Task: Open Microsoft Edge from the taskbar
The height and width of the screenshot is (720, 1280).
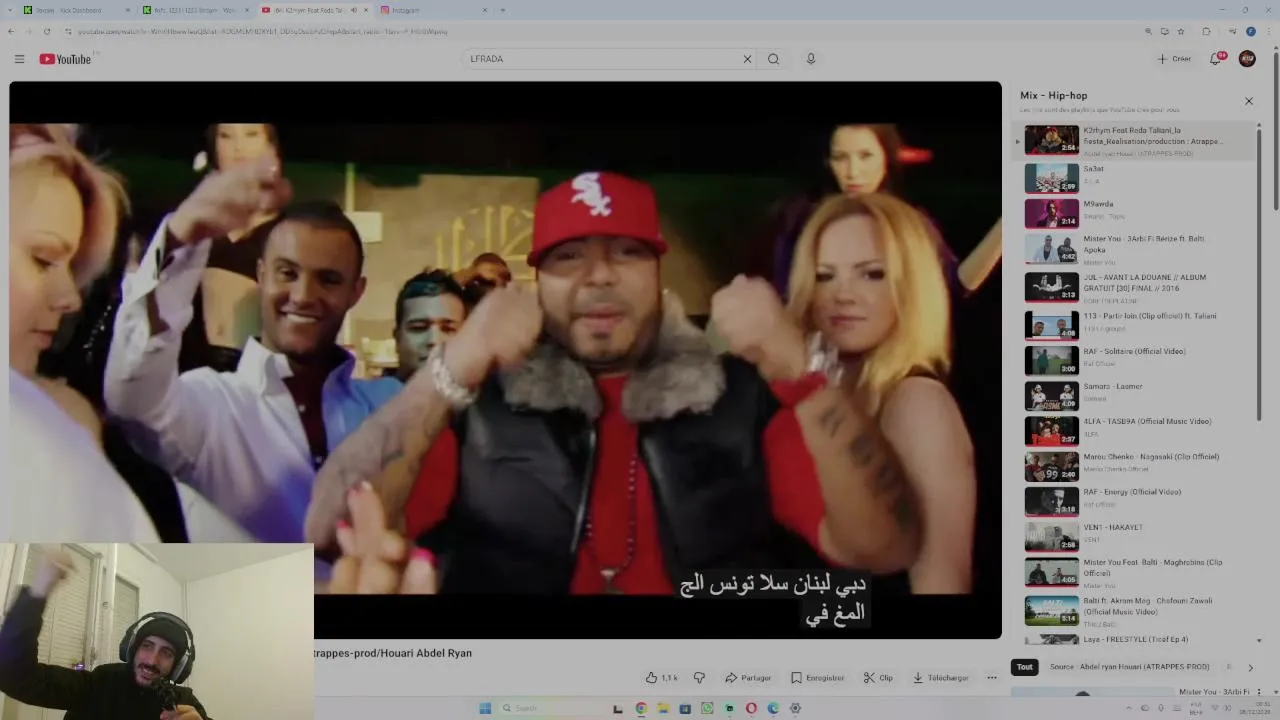Action: [x=773, y=708]
